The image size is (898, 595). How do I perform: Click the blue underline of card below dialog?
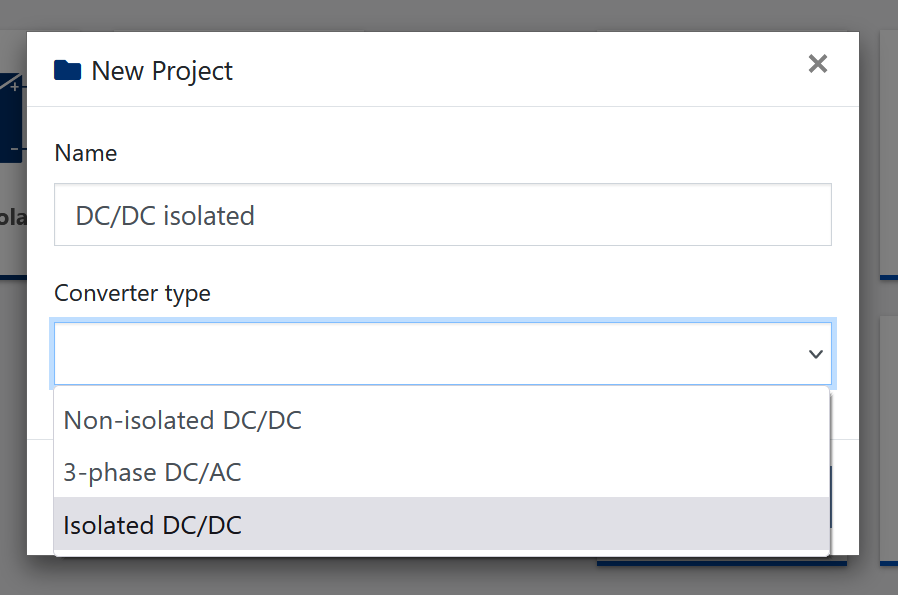[x=720, y=565]
